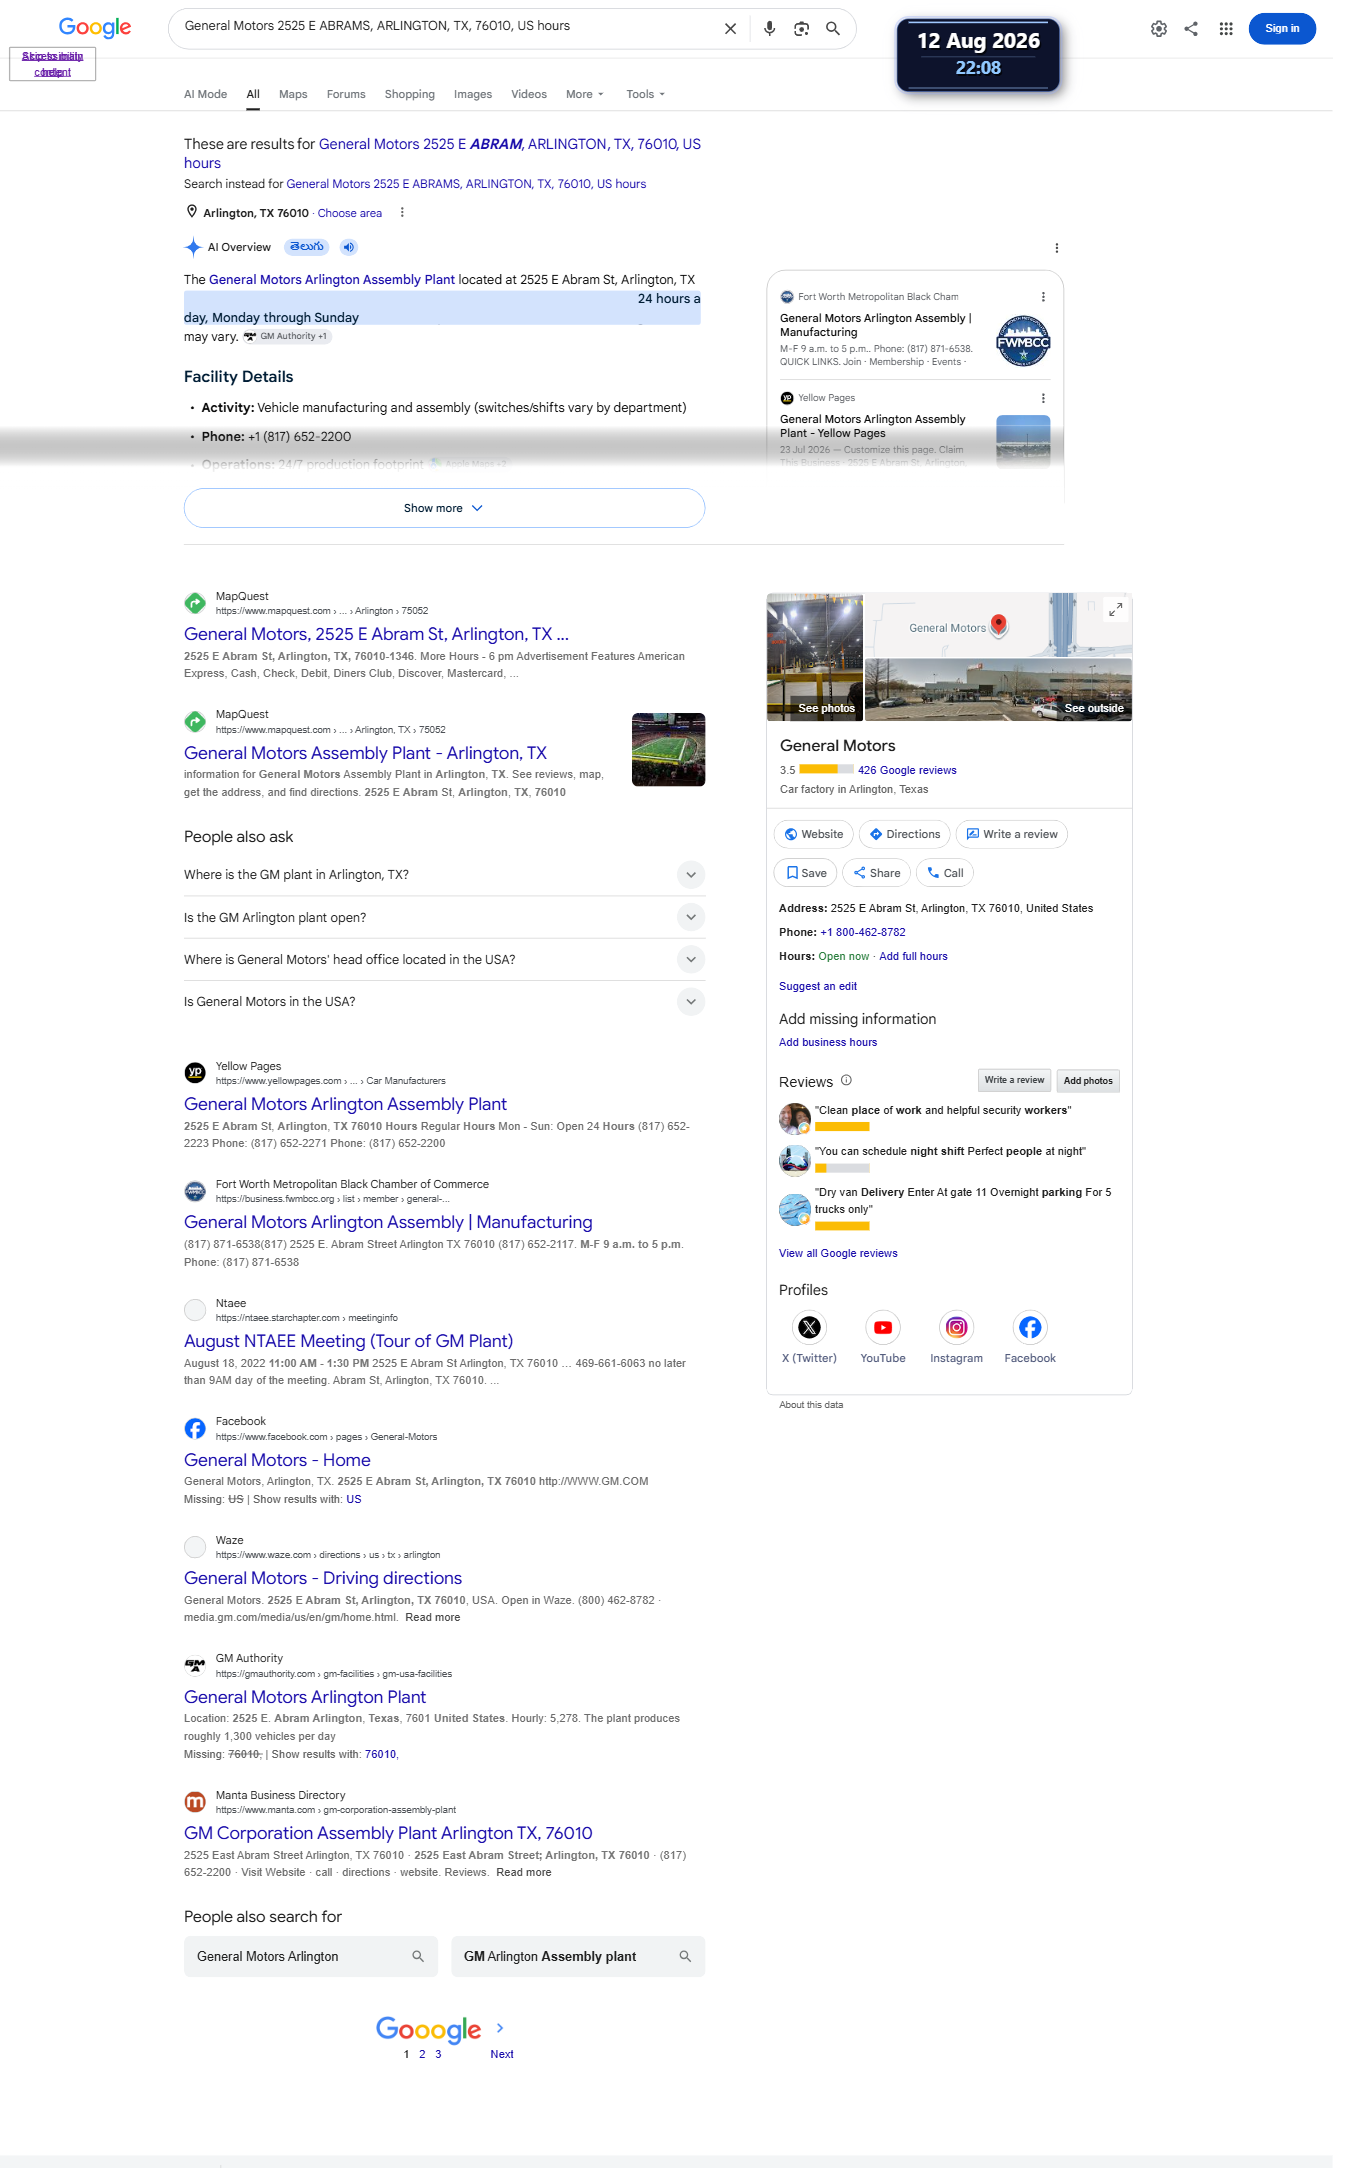The image size is (1348, 2168).
Task: Click the Google logo to go home
Action: point(95,28)
